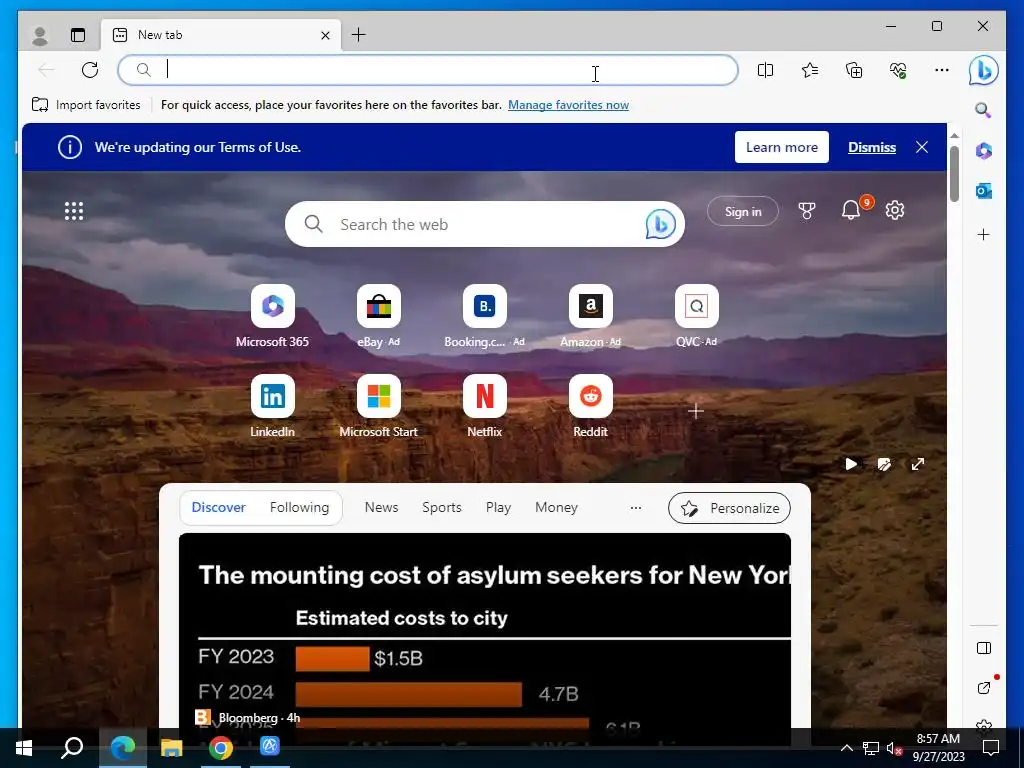Click the Sign in button
Image resolution: width=1024 pixels, height=768 pixels.
point(743,211)
